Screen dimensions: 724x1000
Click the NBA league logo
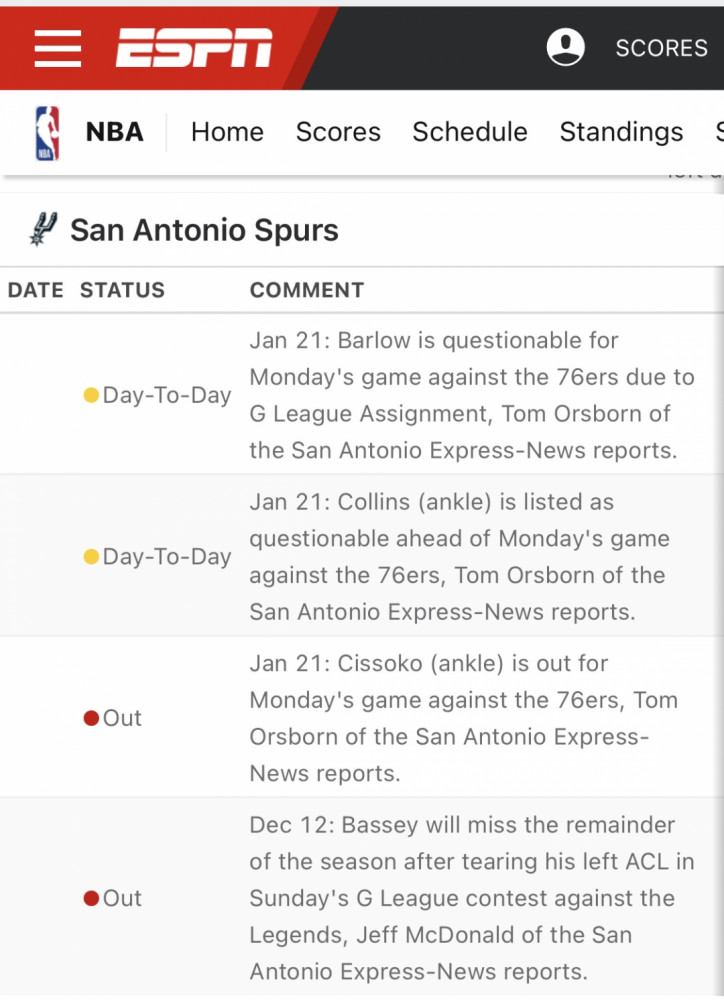[47, 133]
